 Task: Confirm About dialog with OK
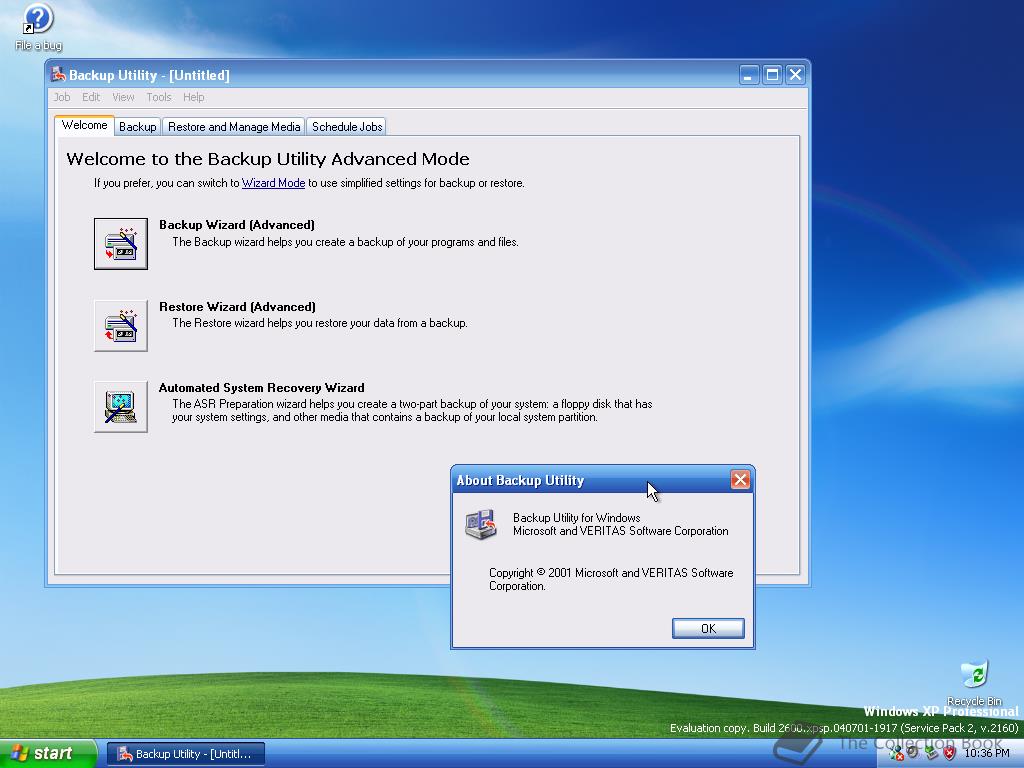point(708,628)
